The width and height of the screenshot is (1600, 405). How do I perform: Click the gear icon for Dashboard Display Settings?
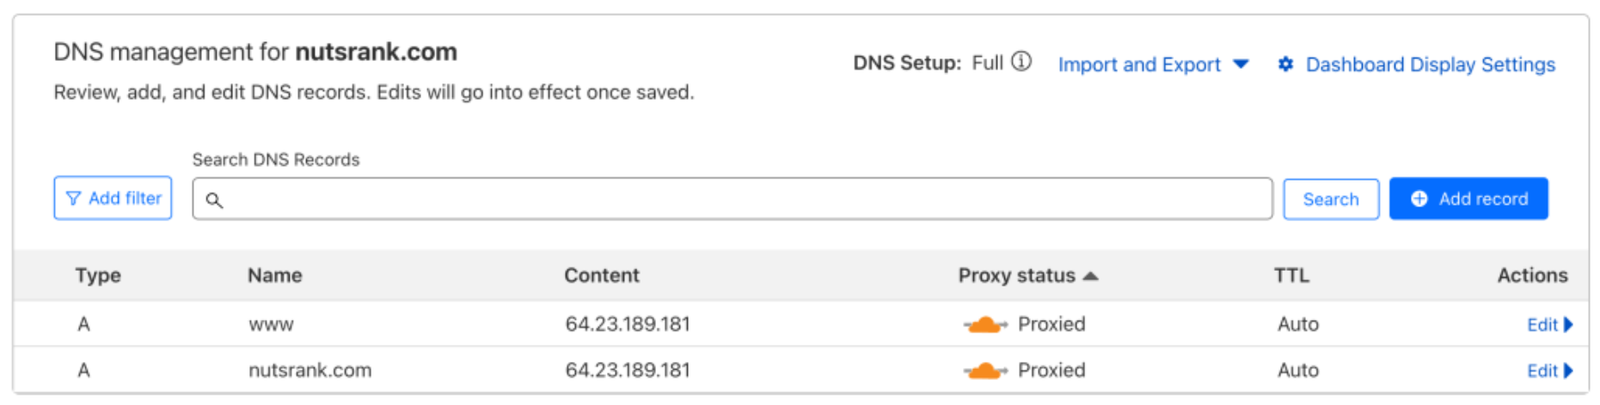[x=1285, y=64]
